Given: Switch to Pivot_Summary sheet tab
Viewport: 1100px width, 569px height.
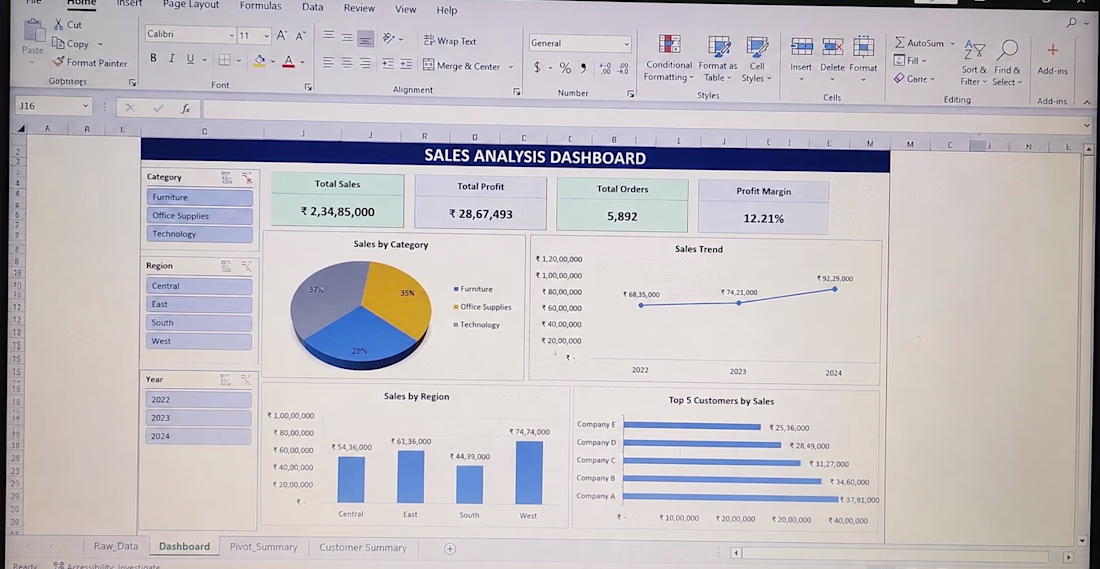Looking at the screenshot, I should point(264,547).
